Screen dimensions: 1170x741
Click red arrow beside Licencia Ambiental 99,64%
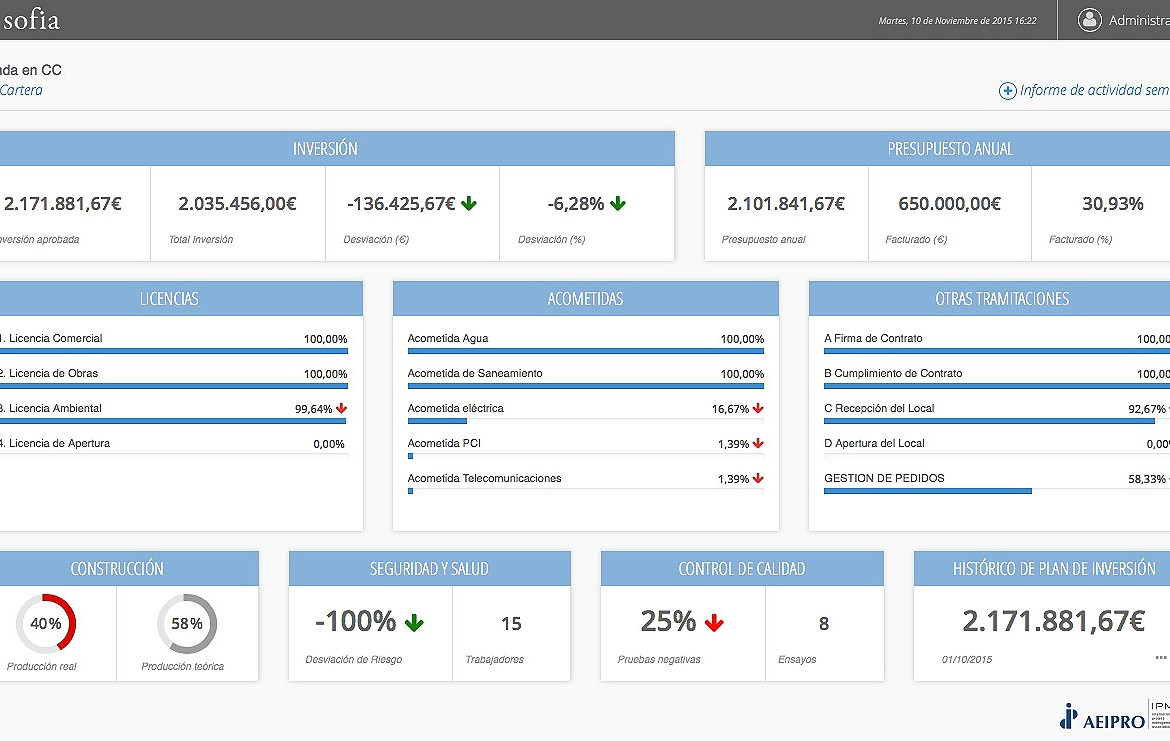tap(341, 408)
